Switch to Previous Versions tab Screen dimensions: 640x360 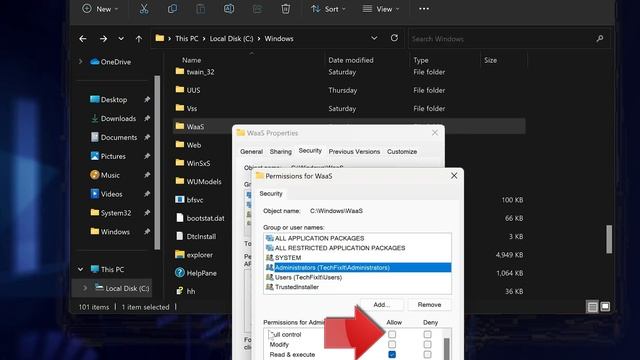coord(354,151)
